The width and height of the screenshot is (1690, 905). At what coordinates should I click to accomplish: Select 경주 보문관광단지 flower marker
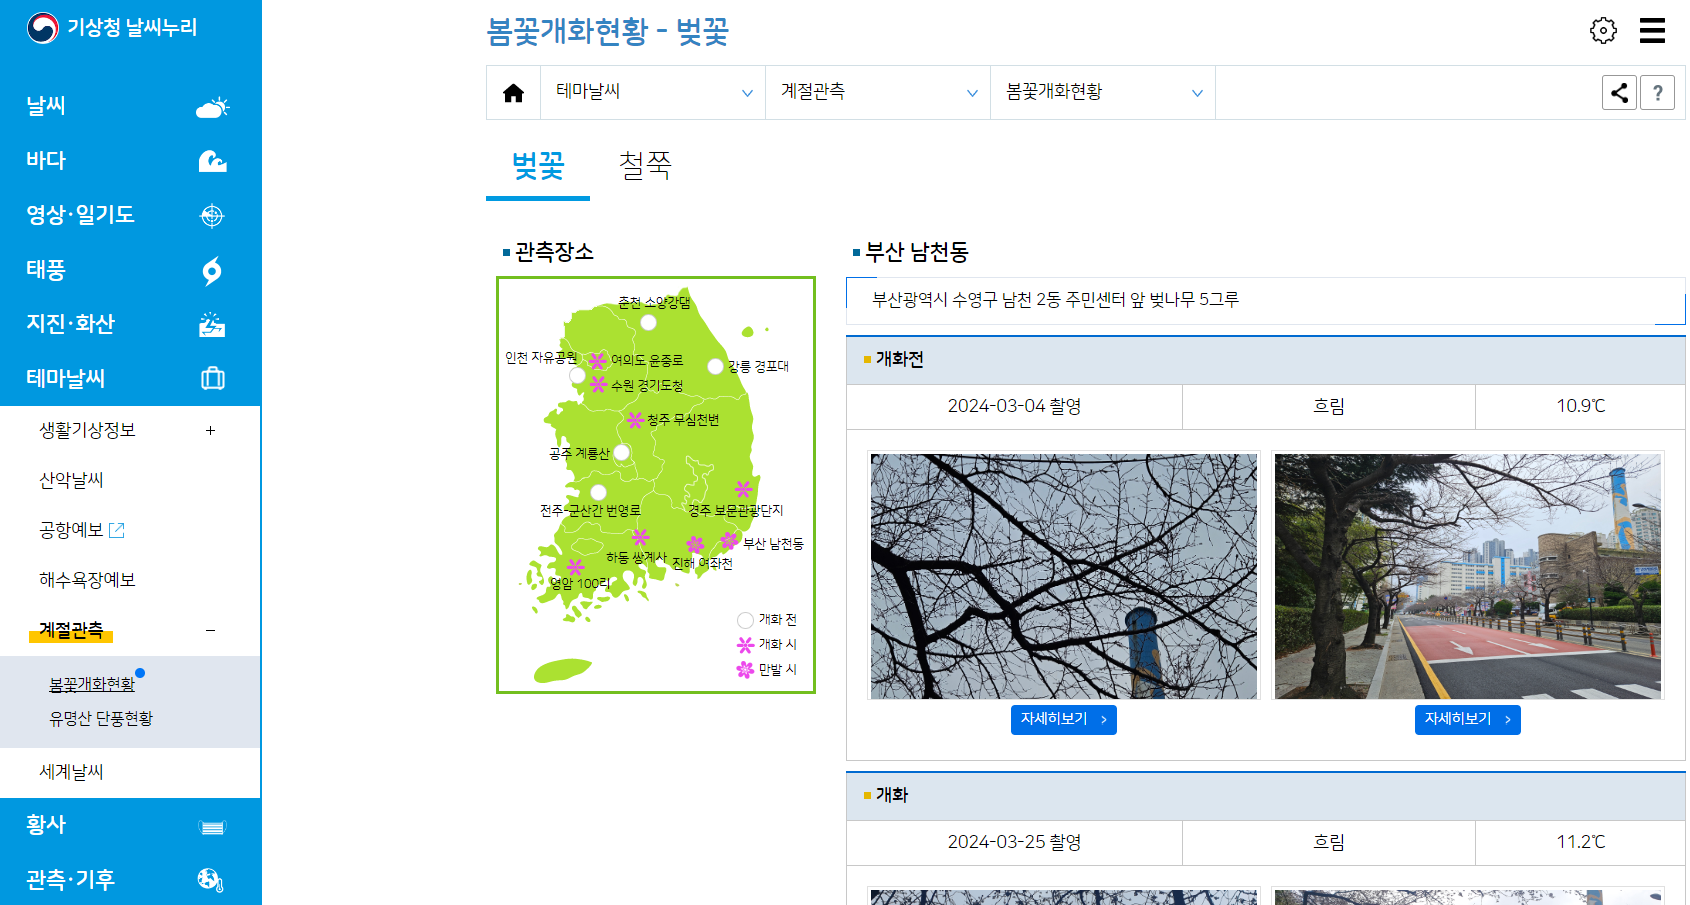click(x=743, y=489)
